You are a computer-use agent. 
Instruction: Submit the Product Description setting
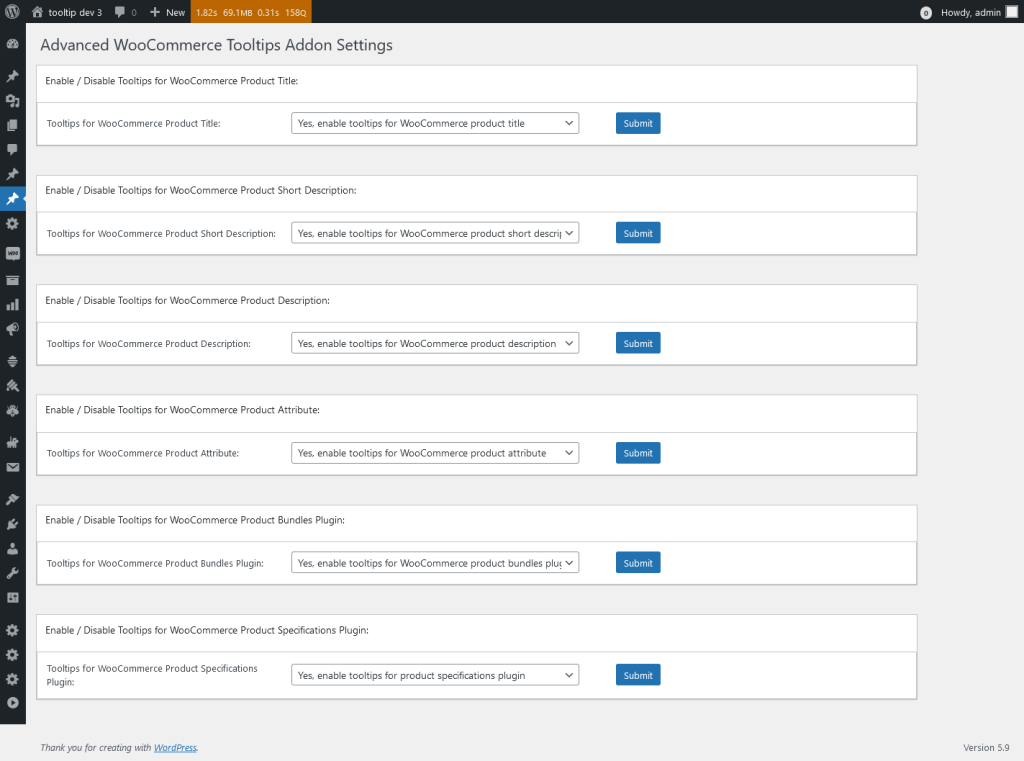point(638,344)
